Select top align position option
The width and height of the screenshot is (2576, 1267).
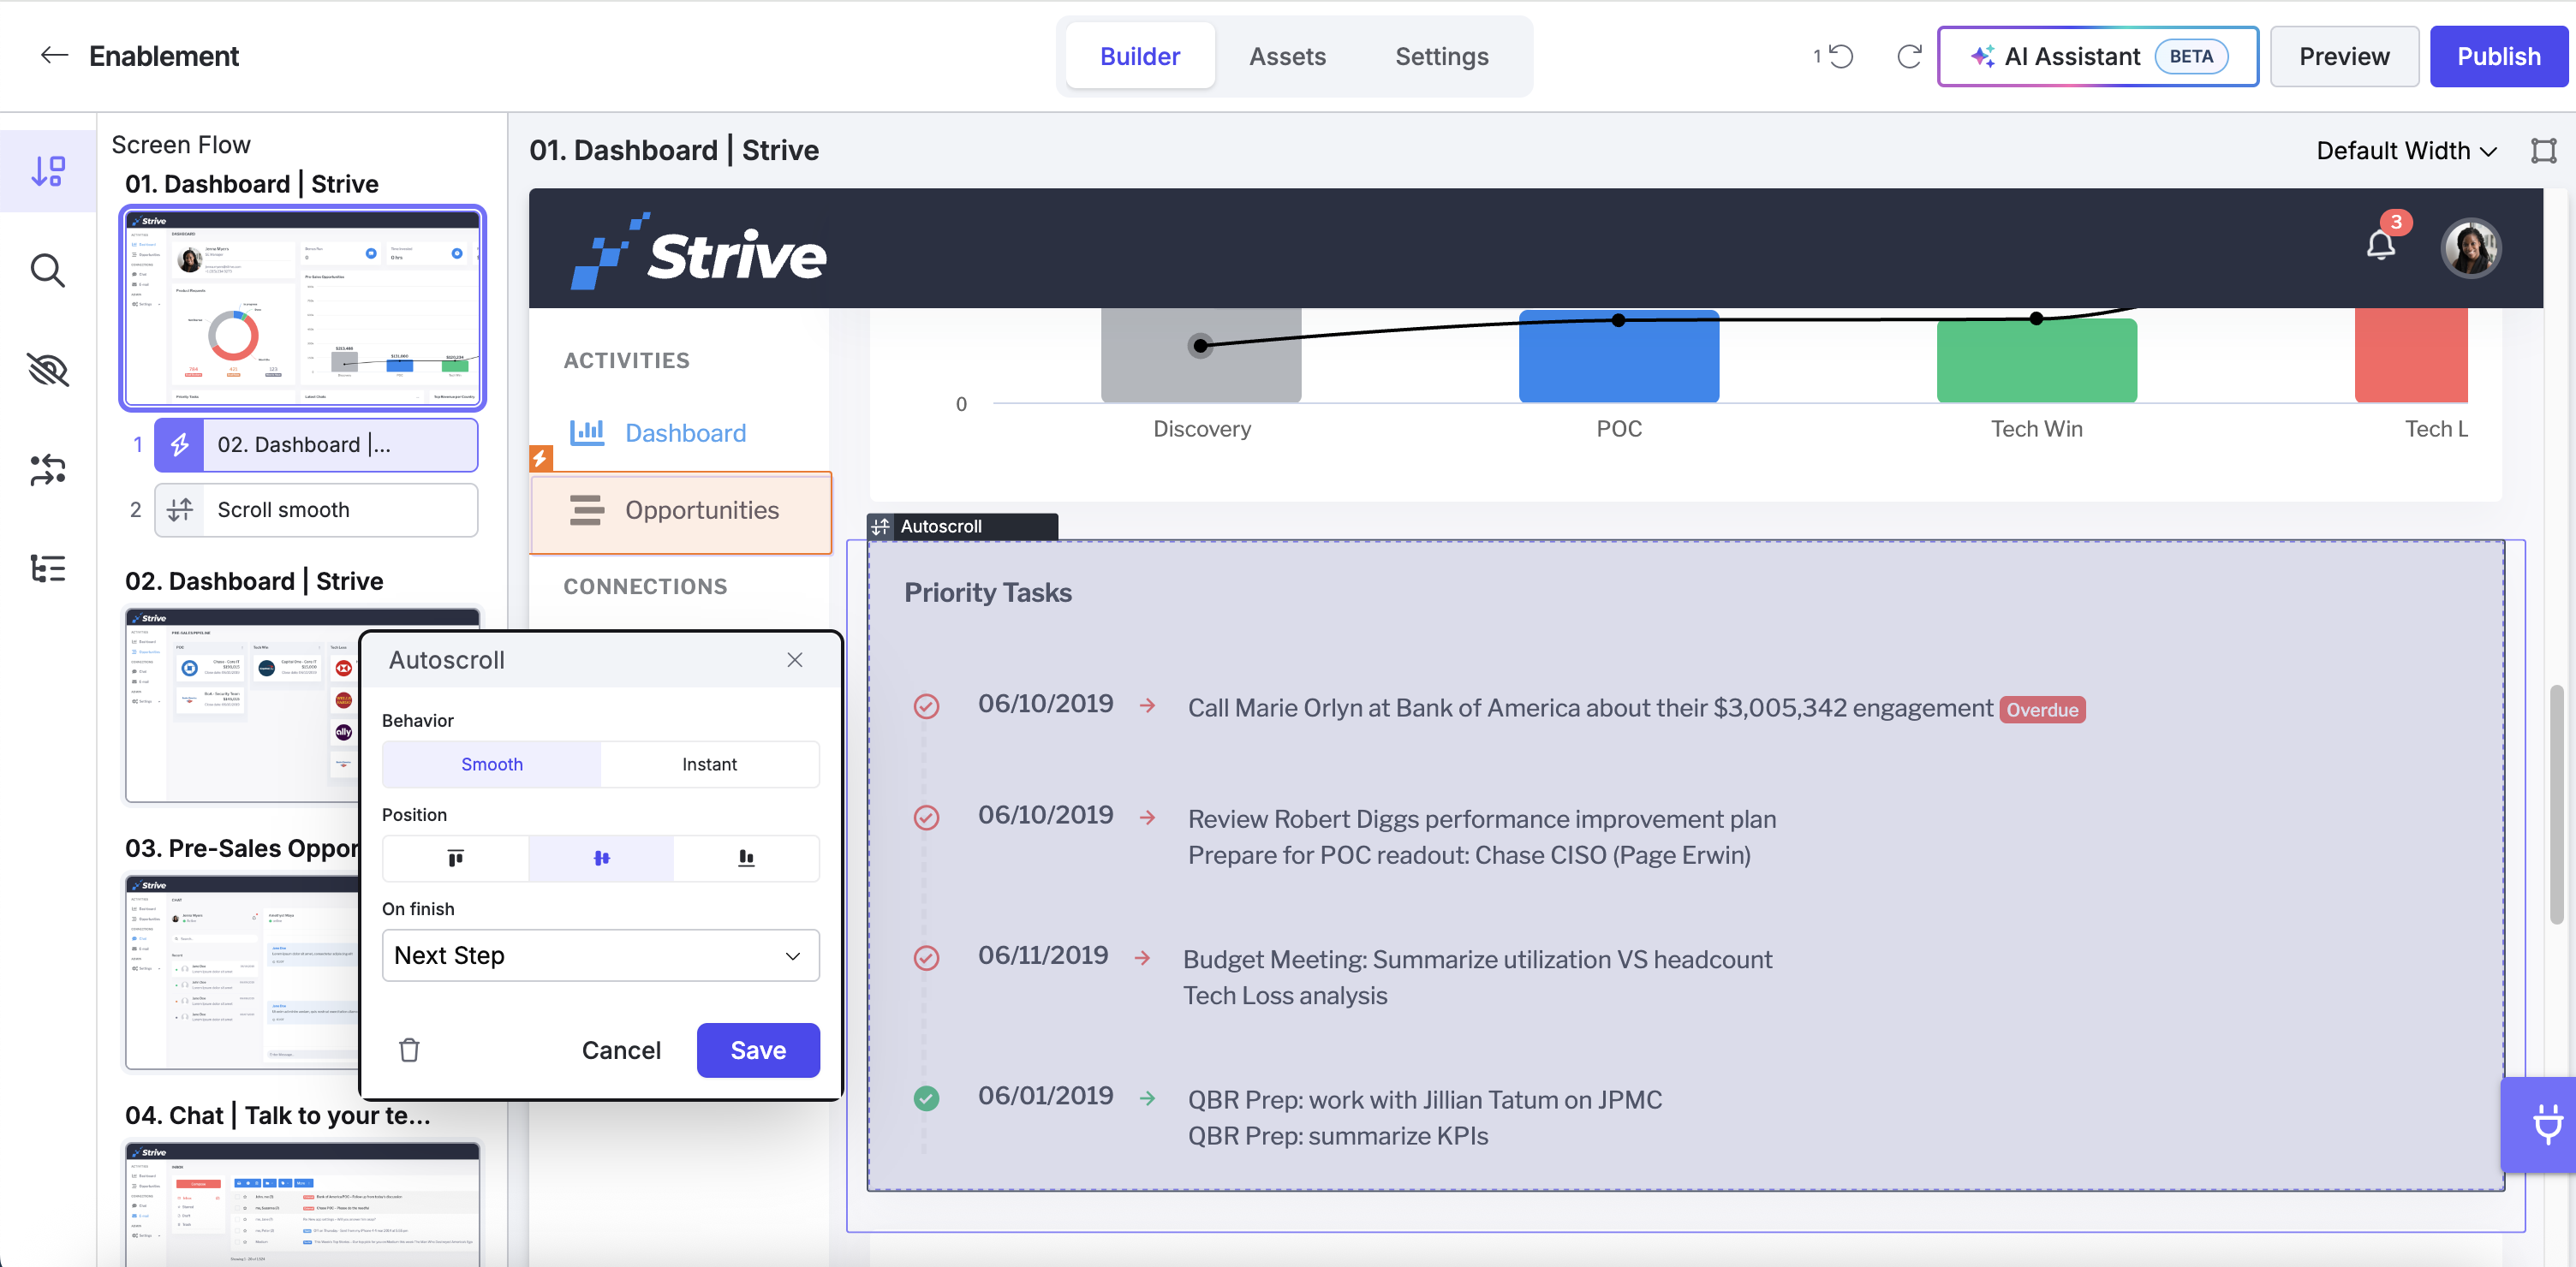click(456, 859)
